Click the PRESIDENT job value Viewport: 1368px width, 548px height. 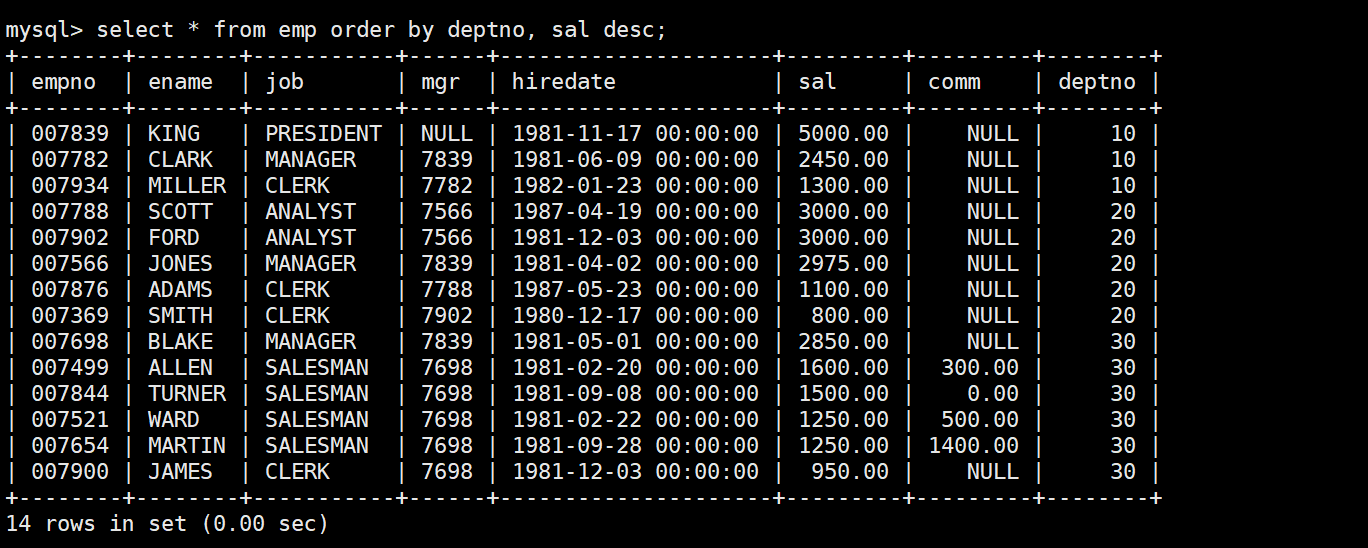[x=323, y=134]
